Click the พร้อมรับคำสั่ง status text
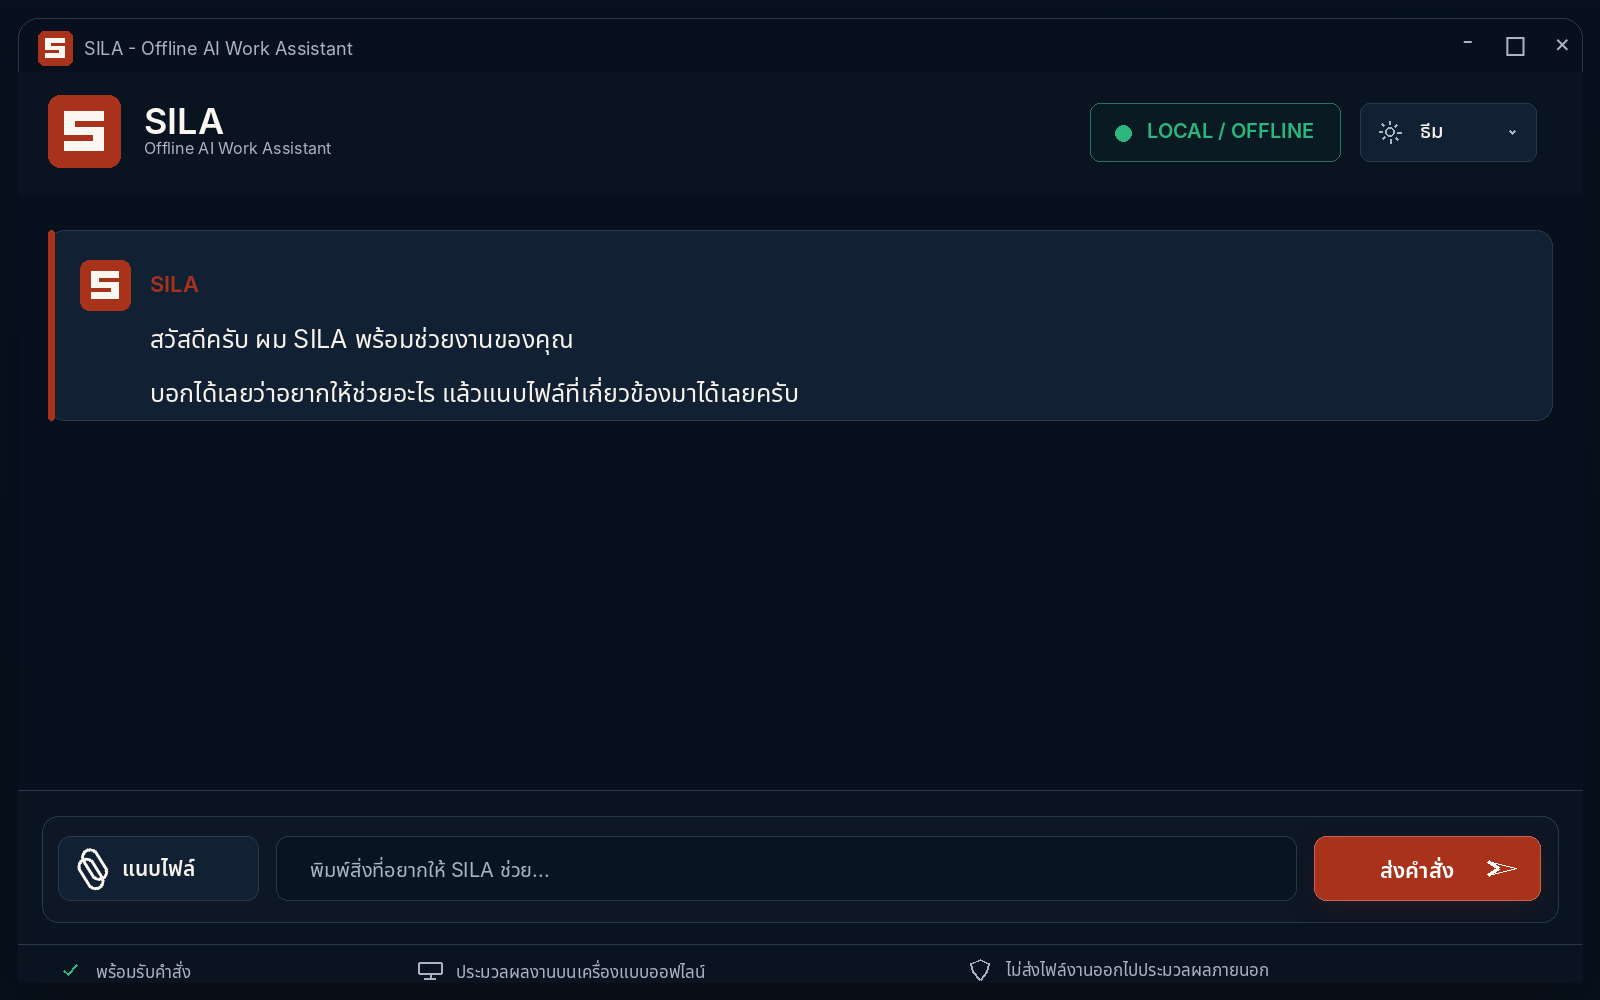Screen dimensions: 1600x1000 tap(143, 971)
